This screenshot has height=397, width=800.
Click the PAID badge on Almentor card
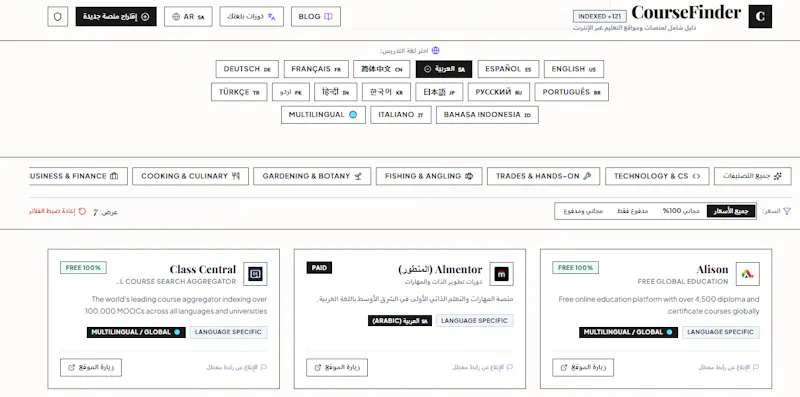(x=319, y=267)
